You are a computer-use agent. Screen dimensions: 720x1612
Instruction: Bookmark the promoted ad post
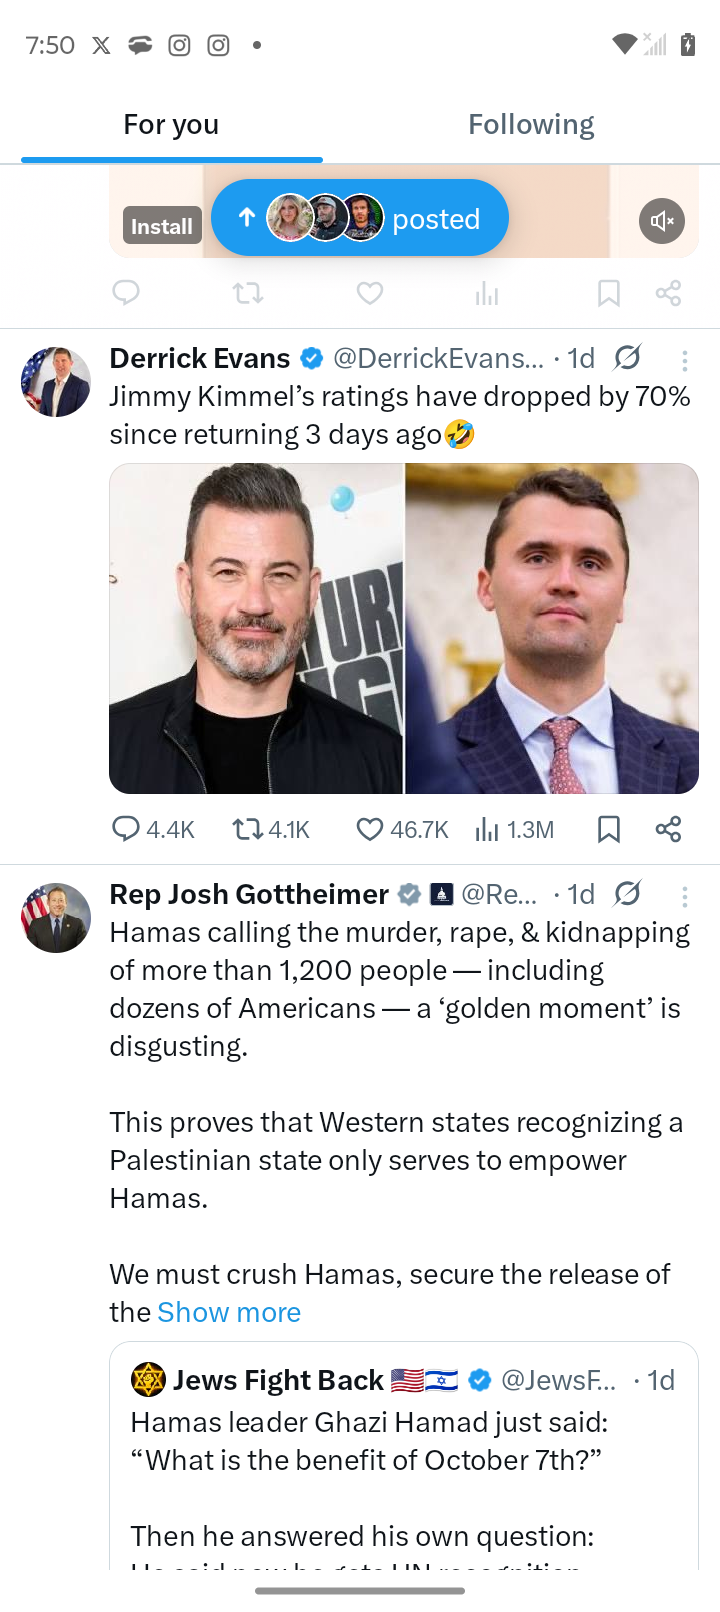[x=608, y=293]
